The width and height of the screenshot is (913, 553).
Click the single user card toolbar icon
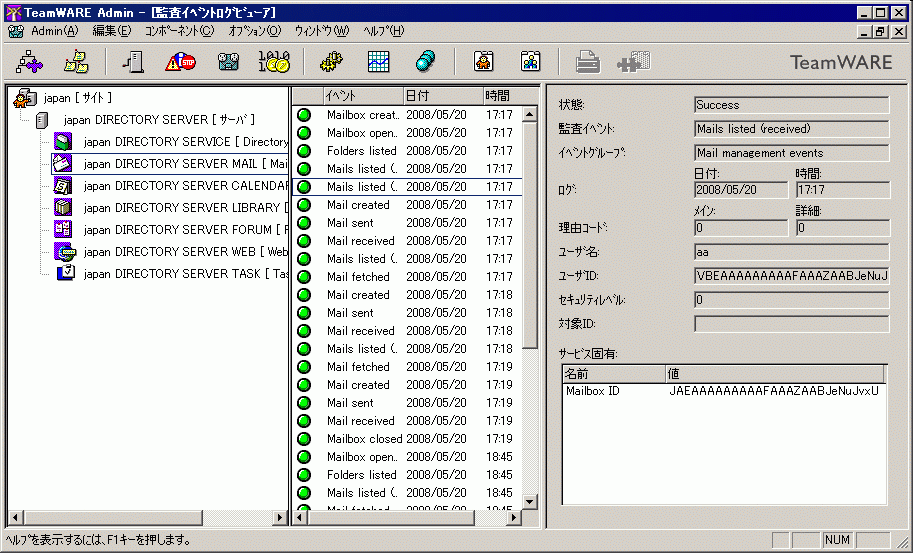(x=483, y=62)
